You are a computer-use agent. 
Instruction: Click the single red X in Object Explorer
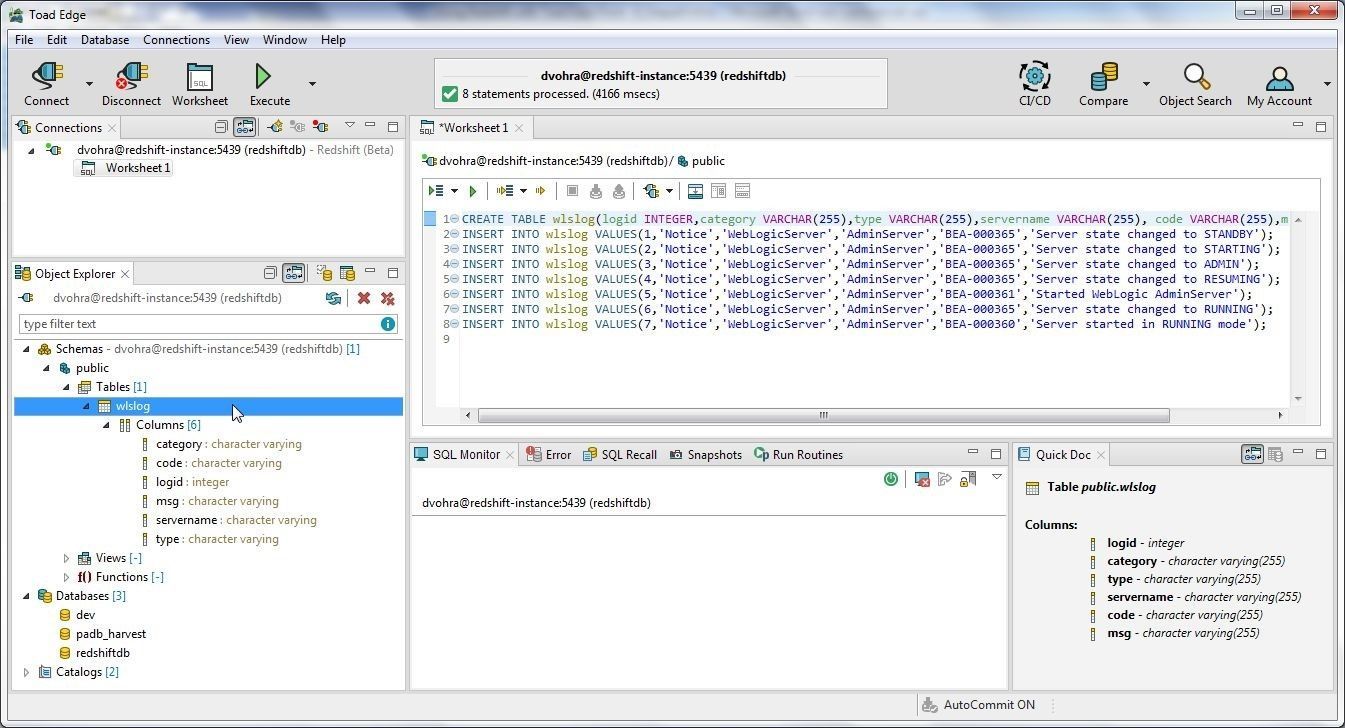(x=364, y=298)
